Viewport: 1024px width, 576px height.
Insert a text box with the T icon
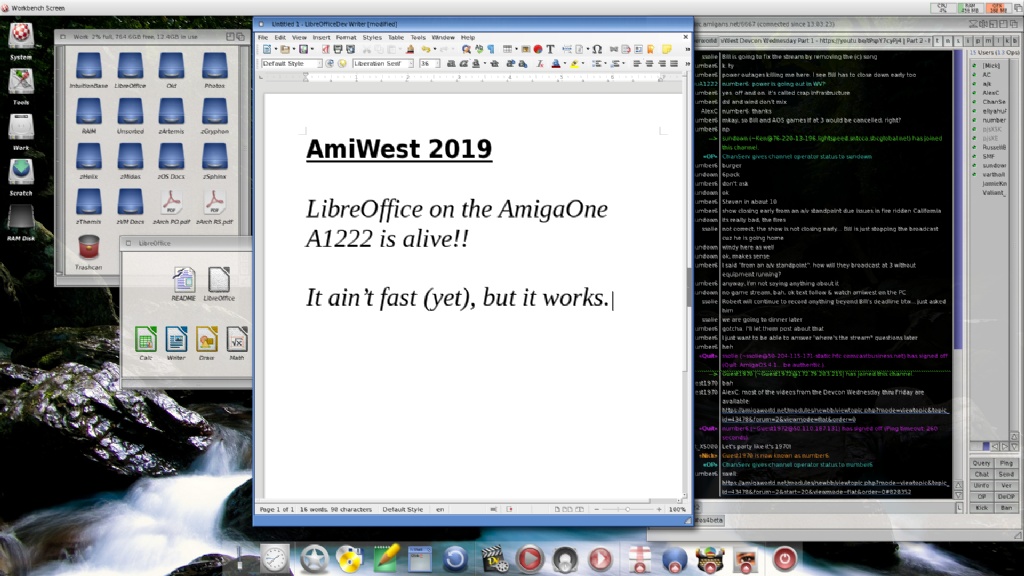551,49
